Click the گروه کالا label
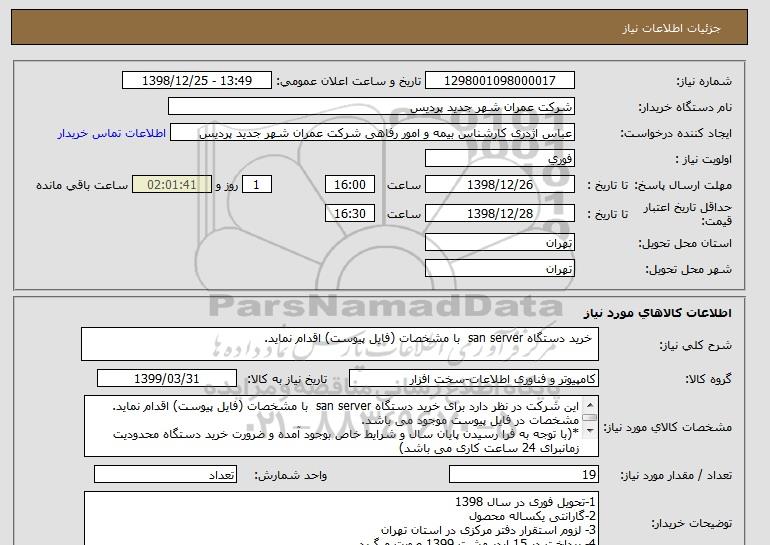Image resolution: width=770 pixels, height=545 pixels. pos(709,379)
